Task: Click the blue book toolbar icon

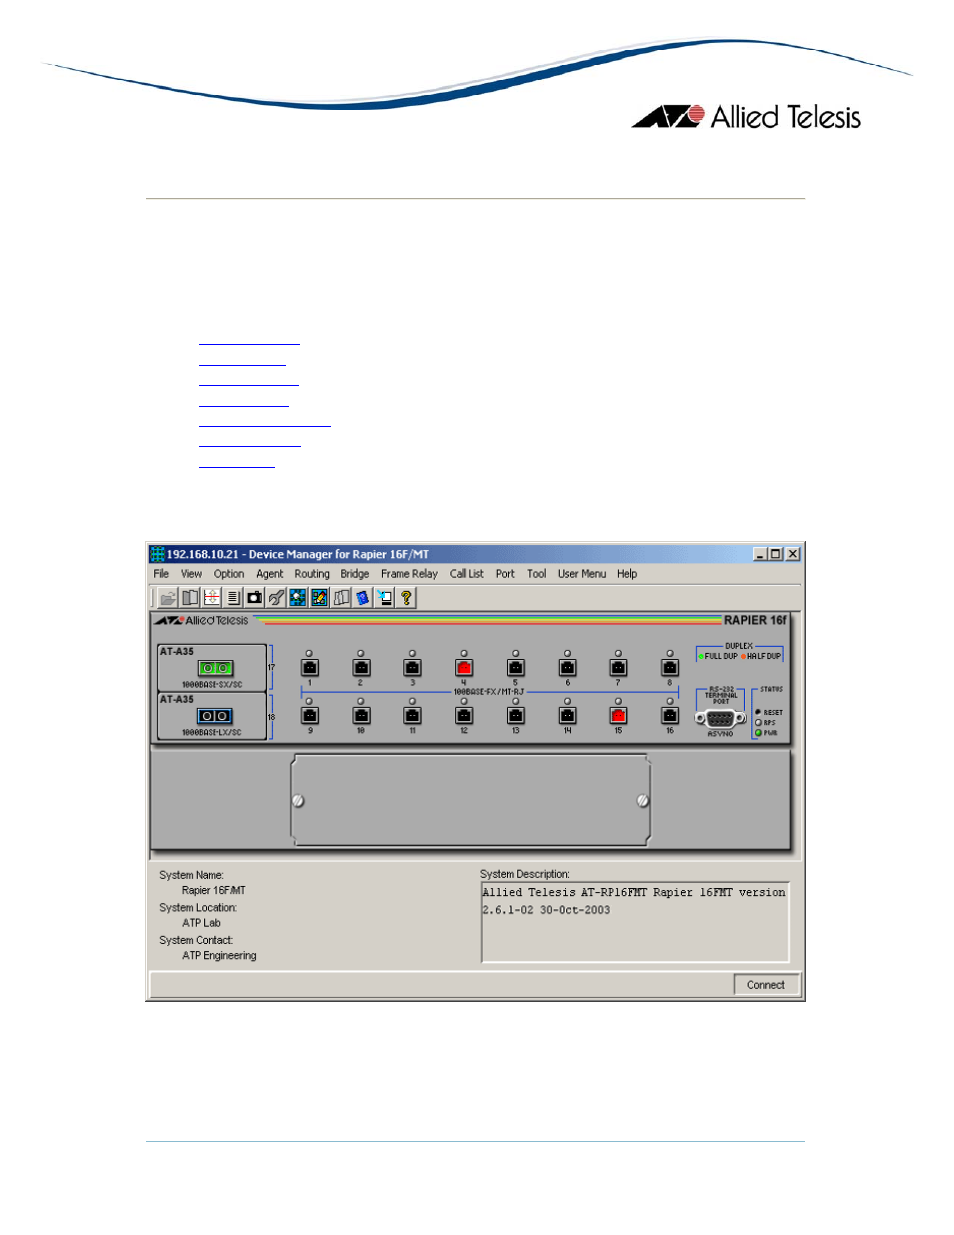Action: click(363, 598)
